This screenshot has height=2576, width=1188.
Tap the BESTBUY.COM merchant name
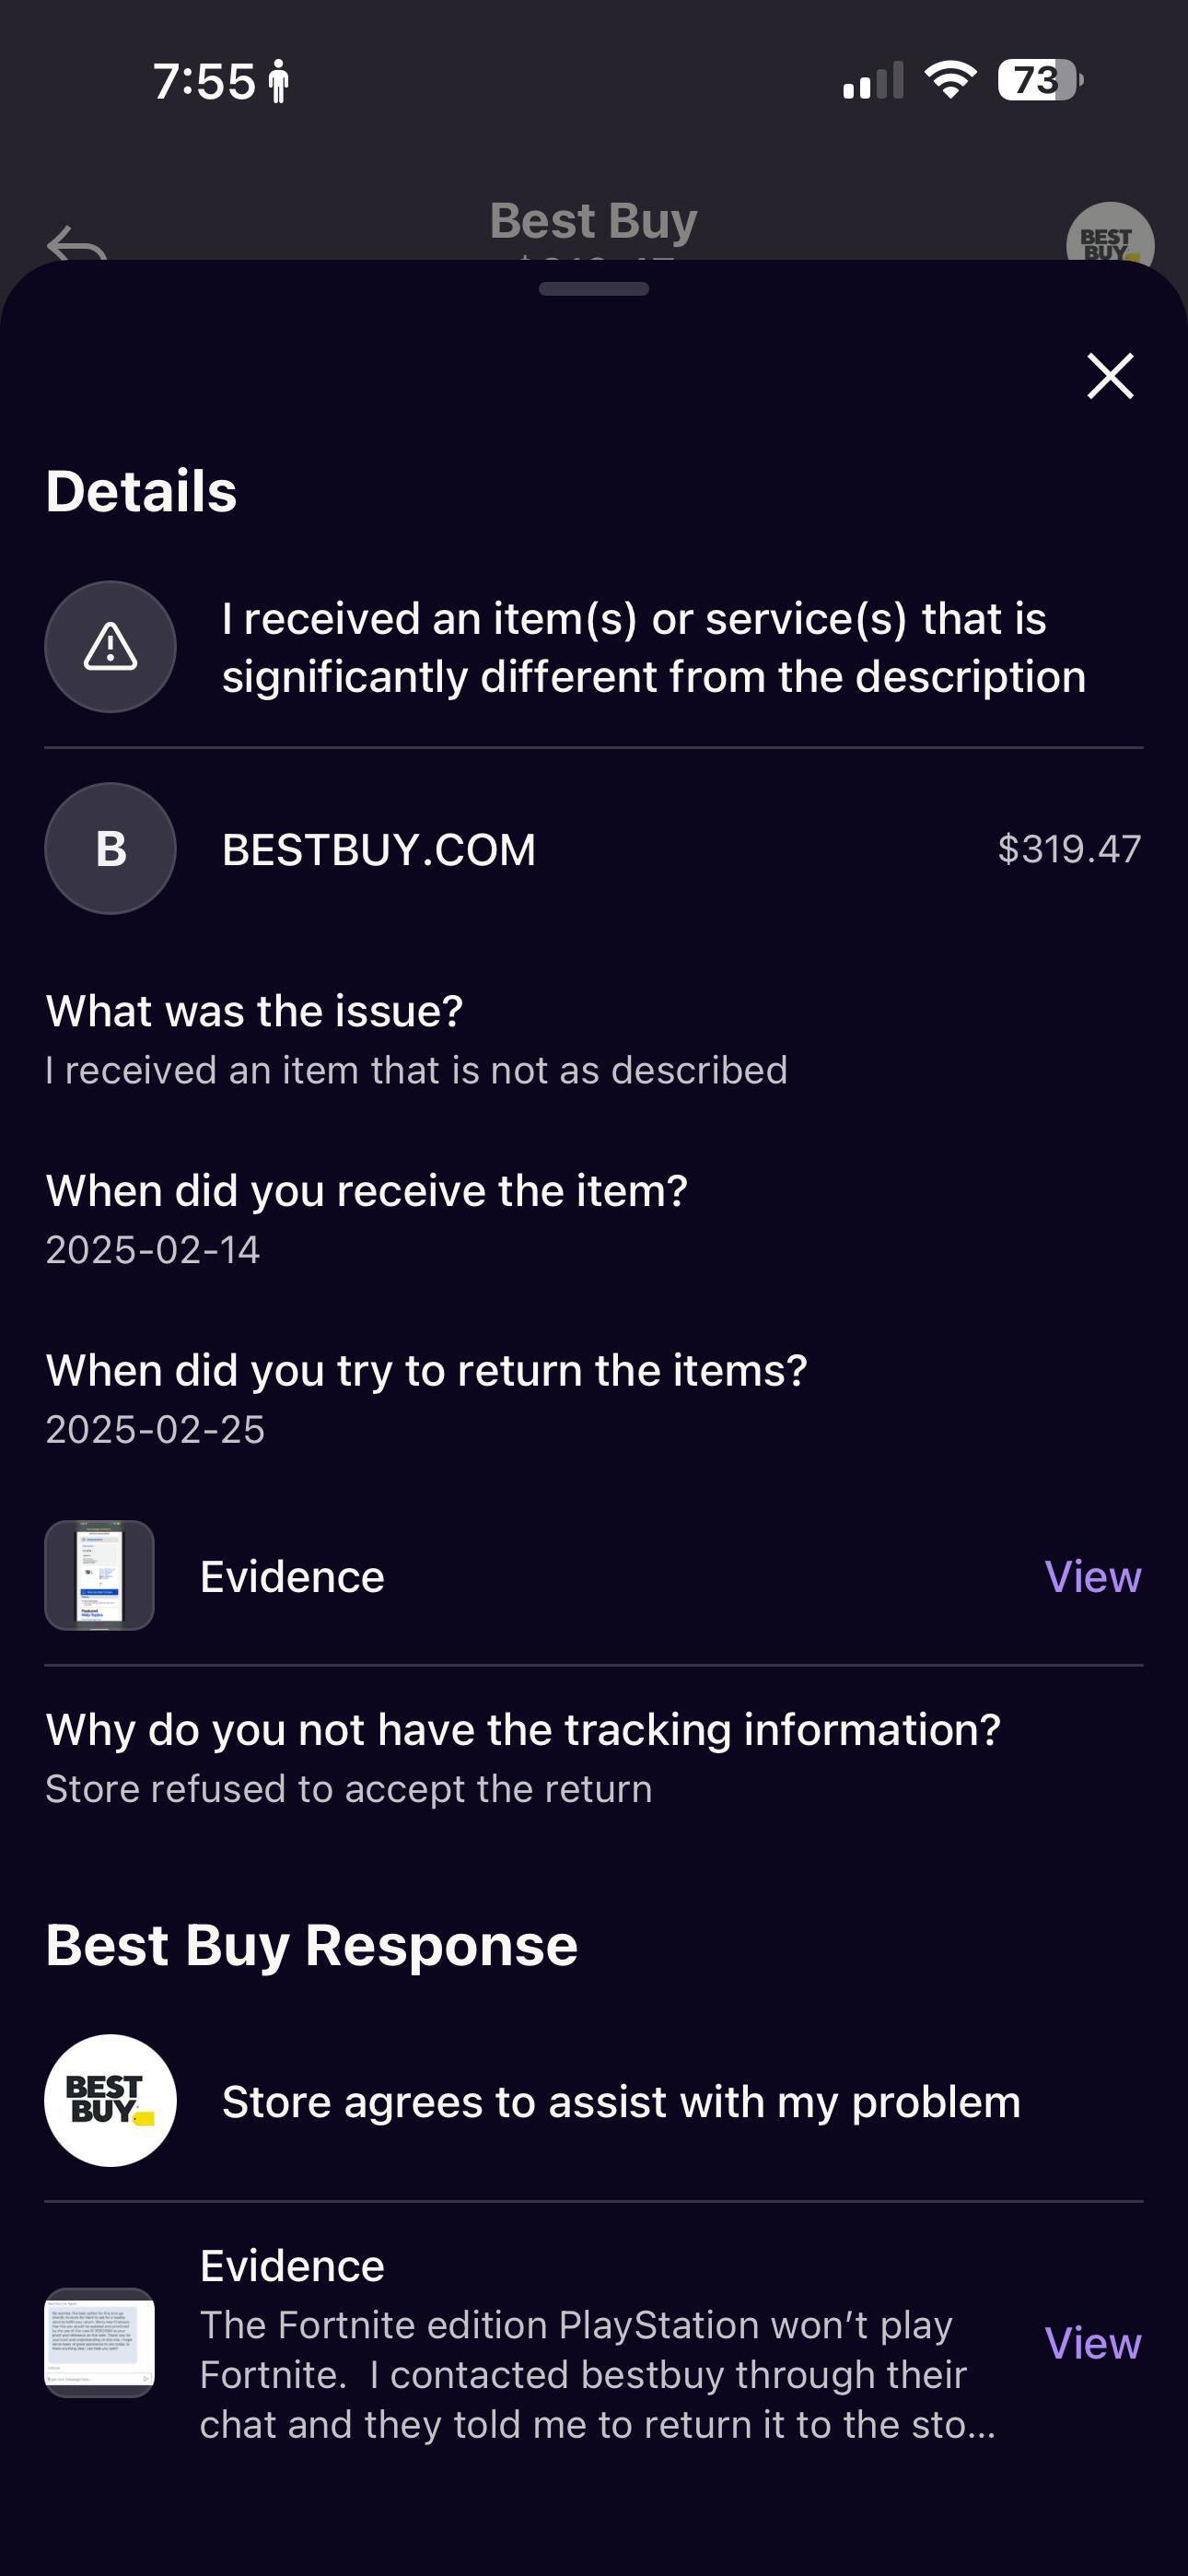[378, 850]
